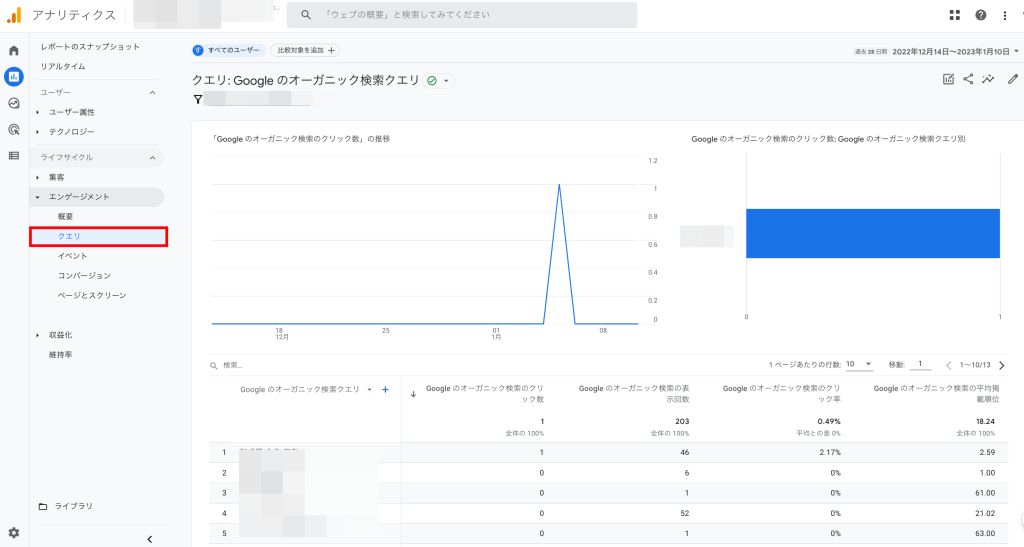The height and width of the screenshot is (547, 1024).
Task: Share this report via share icon
Action: 968,79
